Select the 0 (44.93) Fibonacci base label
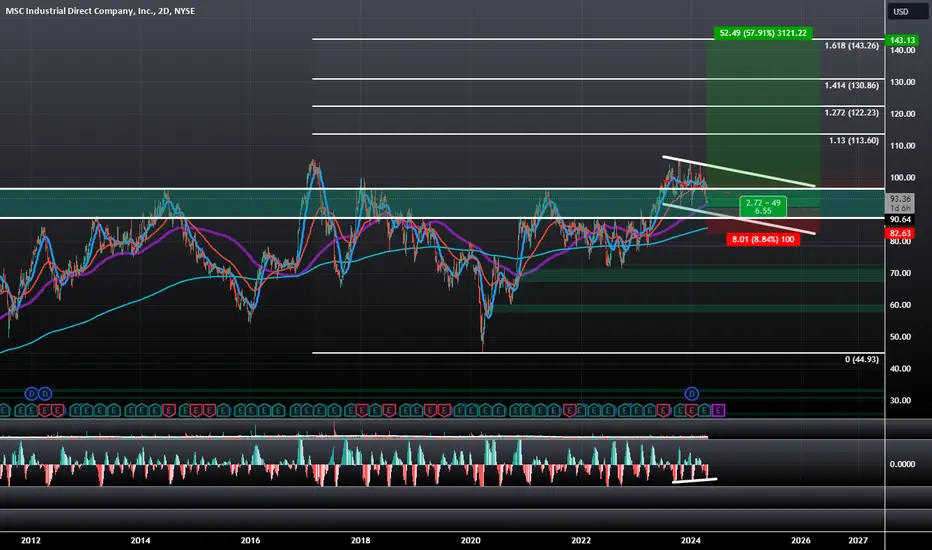Screen dimensions: 932x550 (862, 360)
